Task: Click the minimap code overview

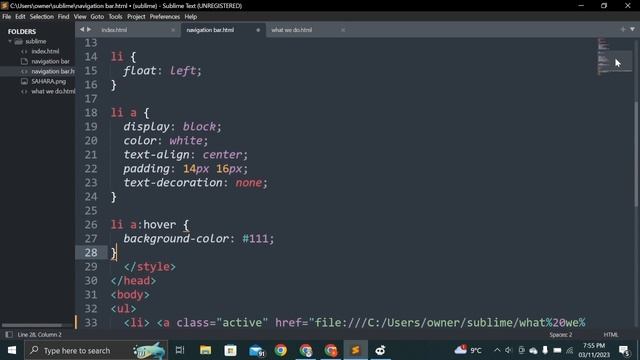Action: click(x=614, y=57)
